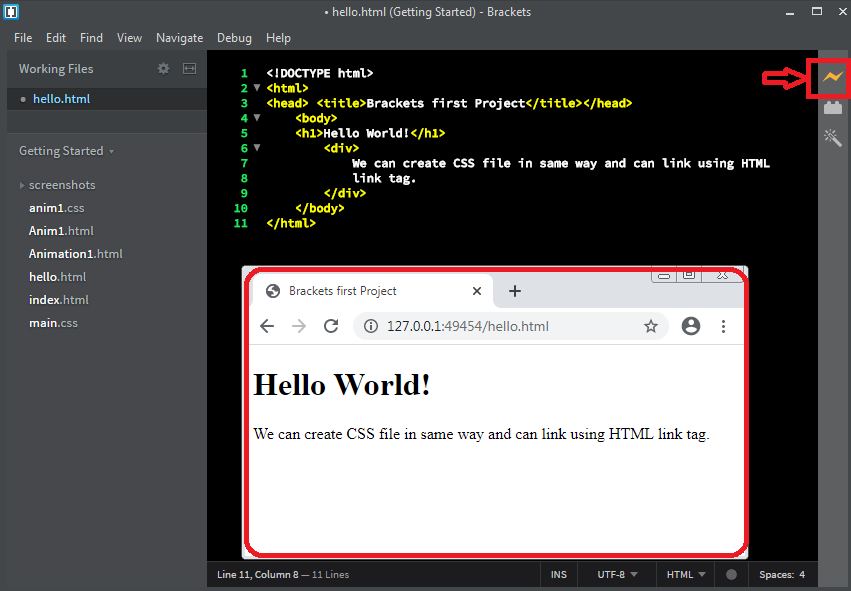The height and width of the screenshot is (591, 851).
Task: Place cursor on the closing </html> tag
Action: [291, 223]
